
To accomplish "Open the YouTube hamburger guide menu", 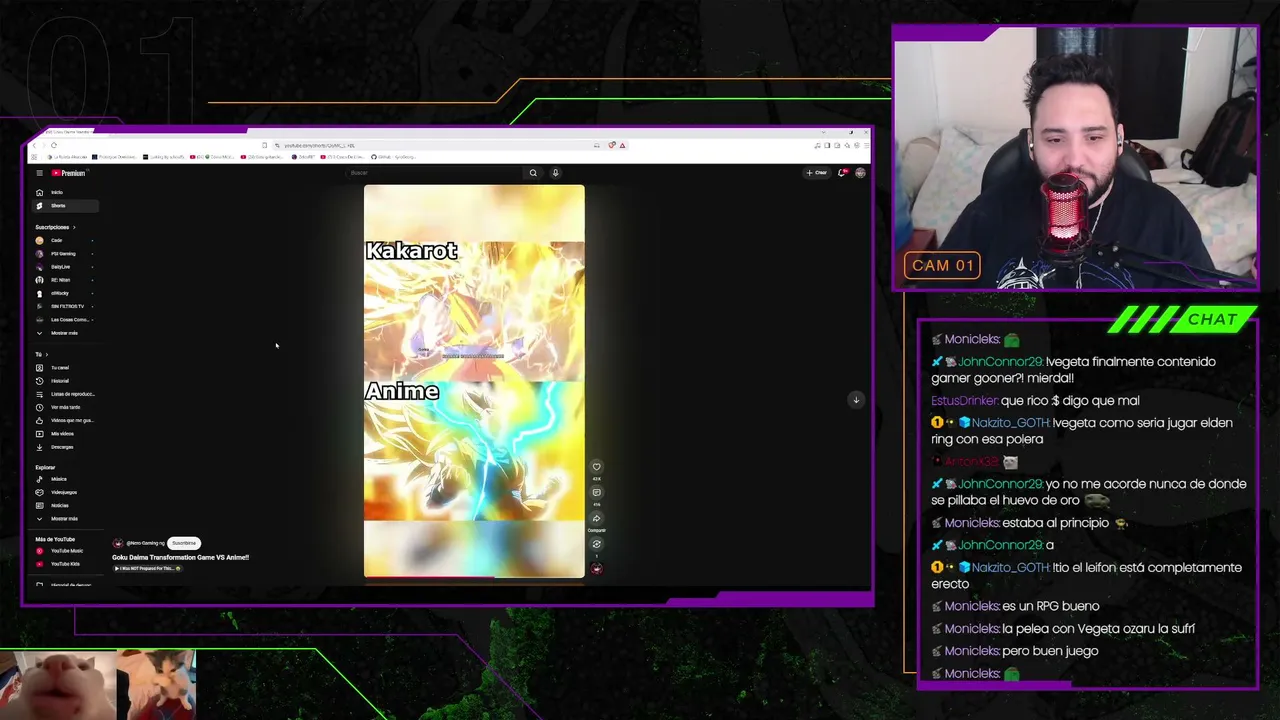I will [x=39, y=173].
